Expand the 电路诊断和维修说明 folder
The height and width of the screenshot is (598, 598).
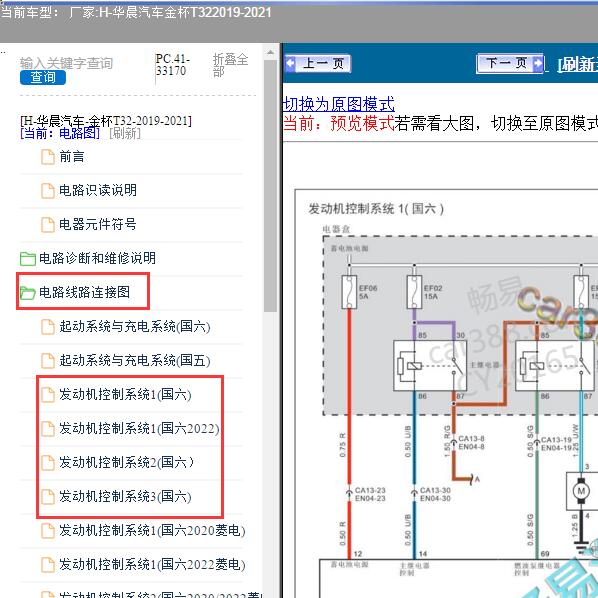tap(97, 258)
